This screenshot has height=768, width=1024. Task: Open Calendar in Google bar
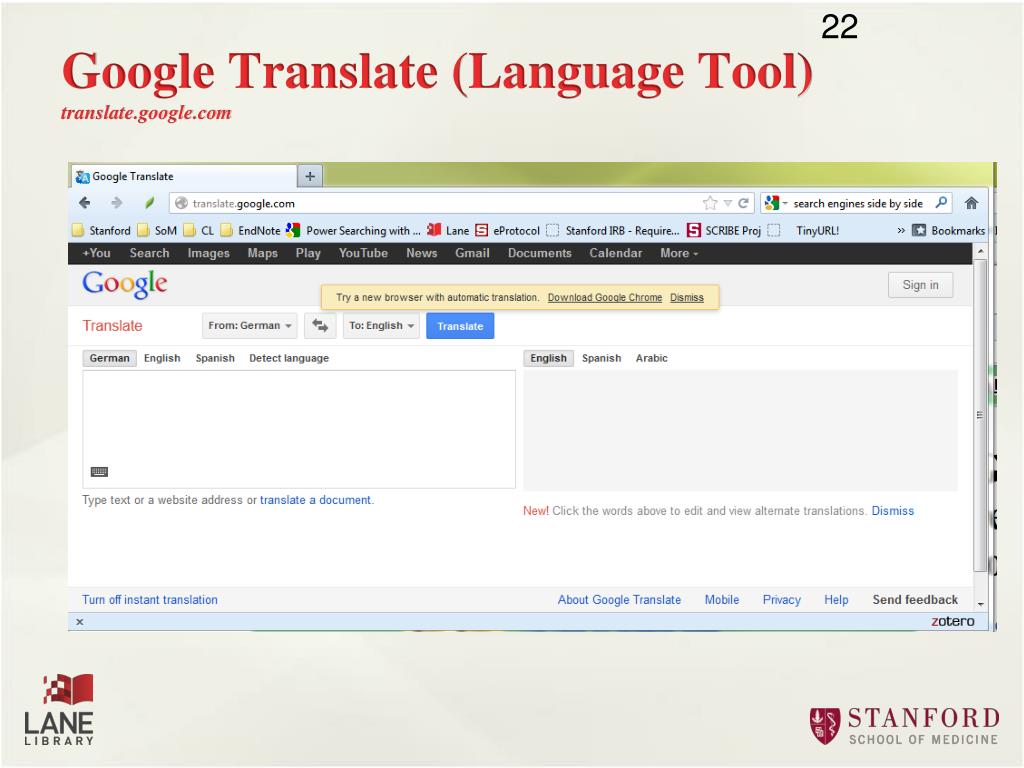click(615, 253)
